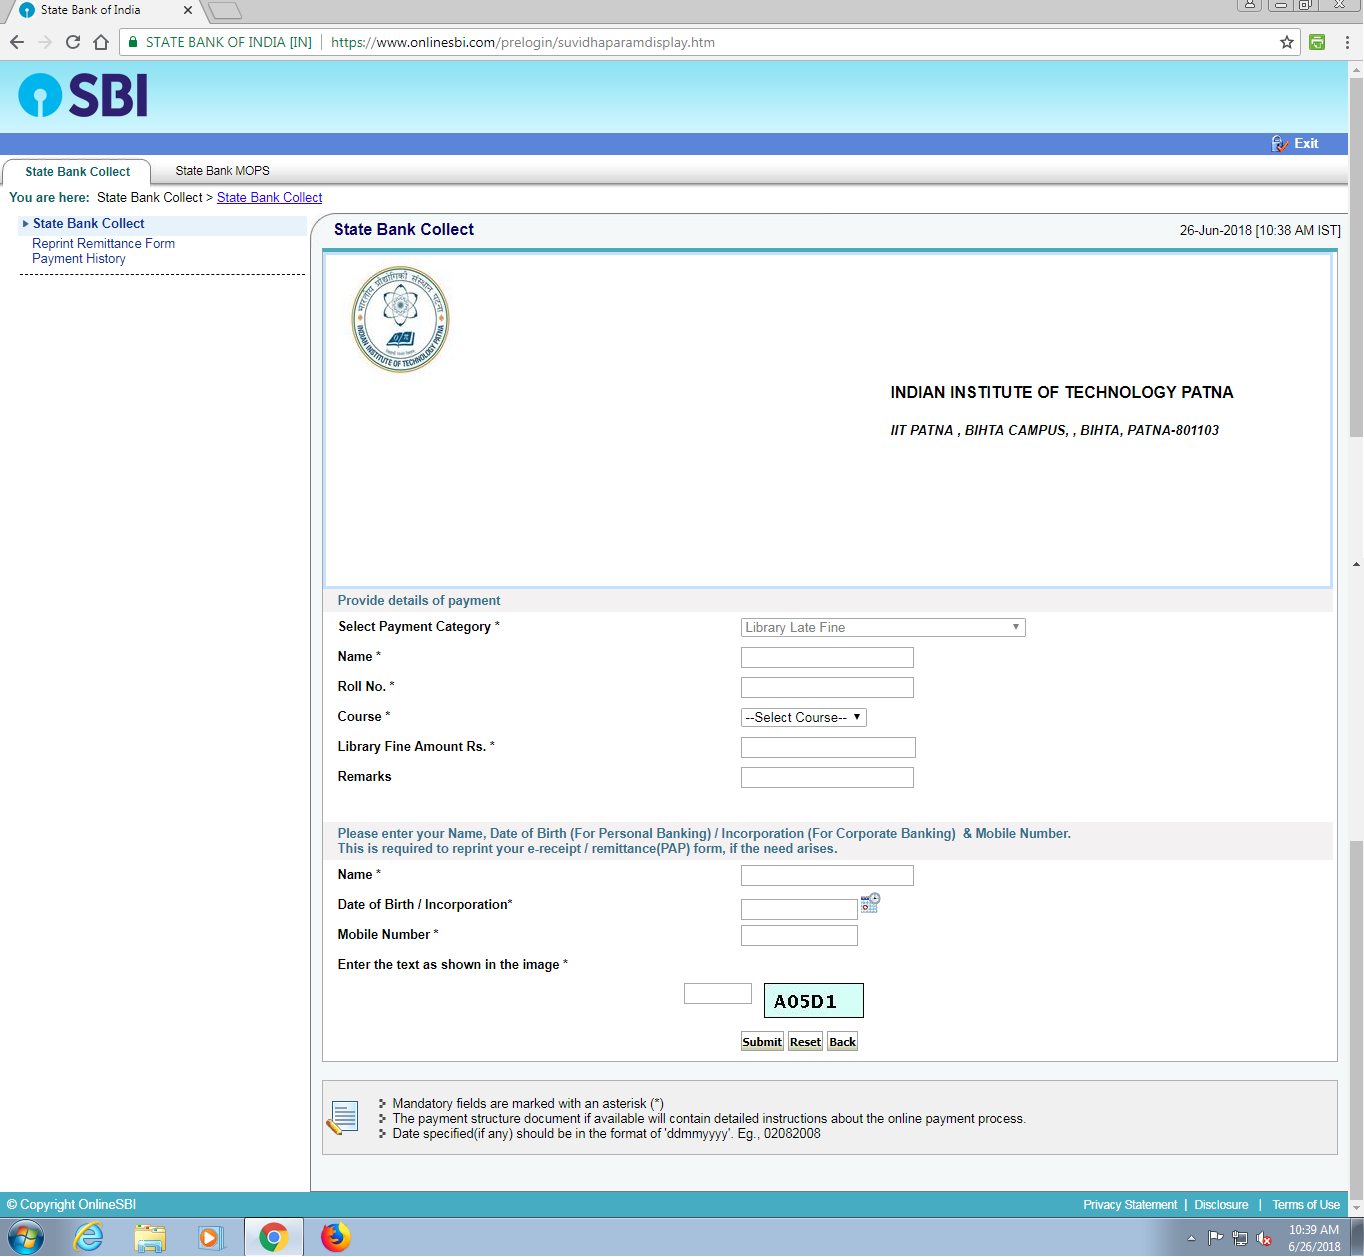The height and width of the screenshot is (1257, 1364).
Task: Click the muted volume tray icon
Action: pyautogui.click(x=1264, y=1238)
